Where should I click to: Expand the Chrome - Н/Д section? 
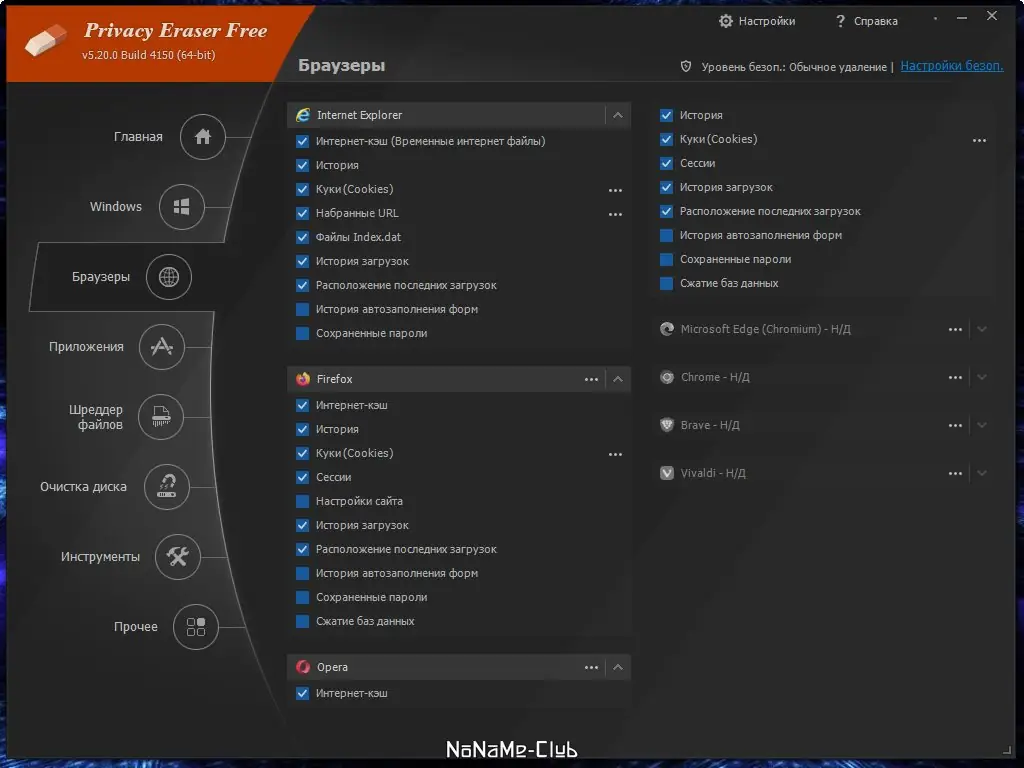(x=979, y=377)
